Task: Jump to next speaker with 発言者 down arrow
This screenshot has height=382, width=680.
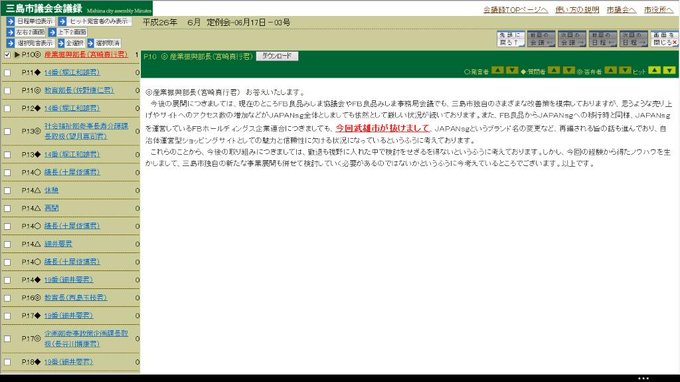Action: click(x=512, y=70)
